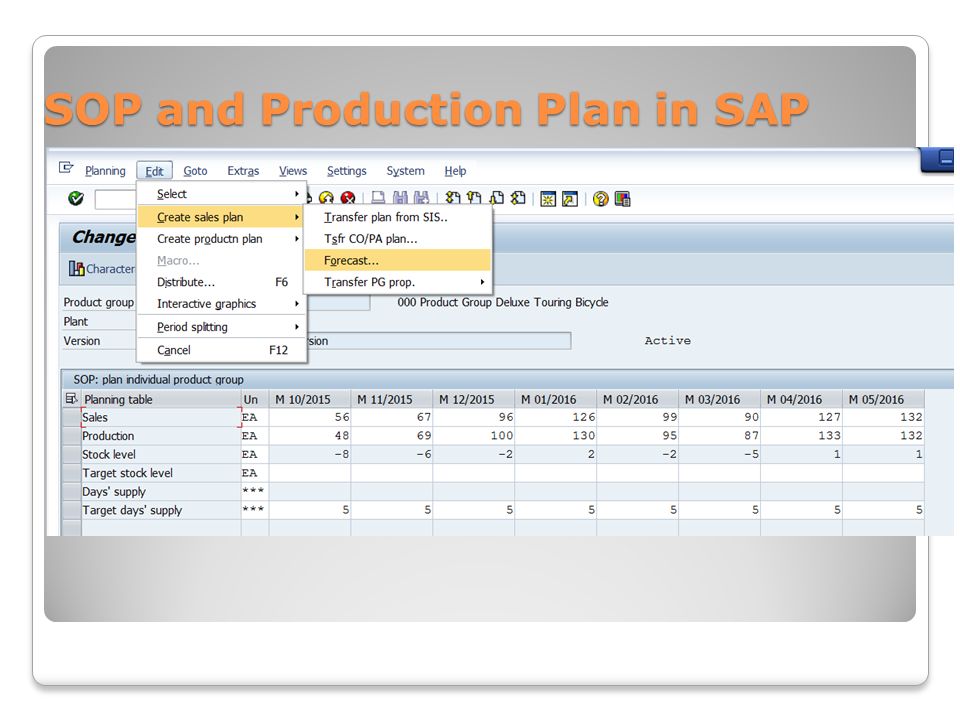
Task: Go to next page icon
Action: click(x=497, y=198)
